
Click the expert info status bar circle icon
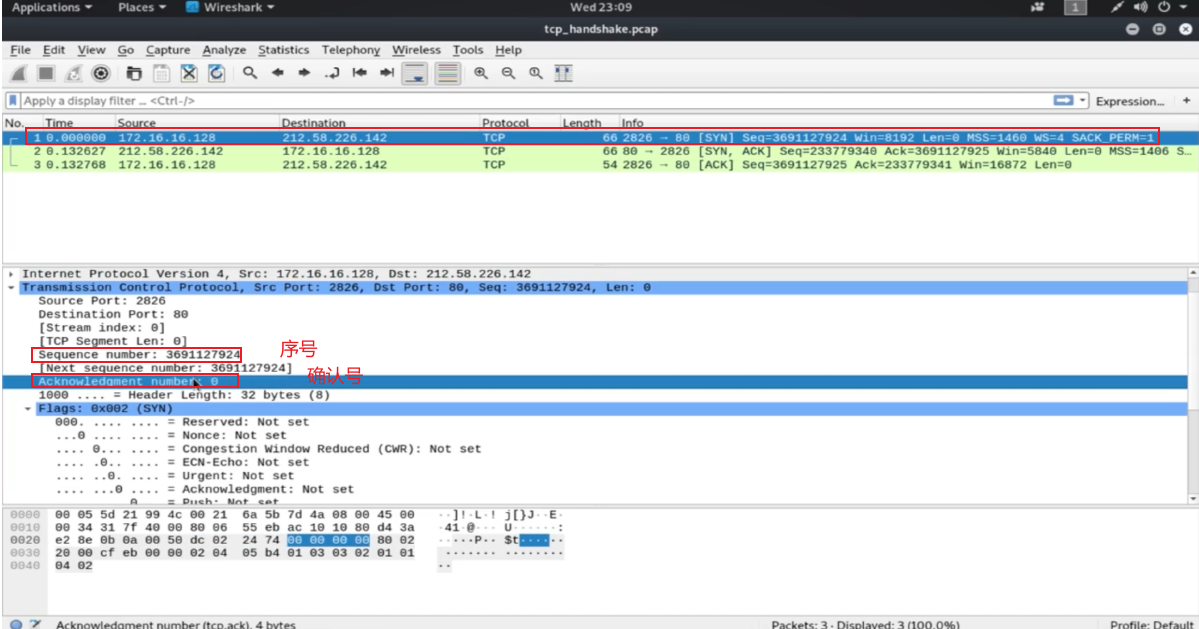click(16, 624)
